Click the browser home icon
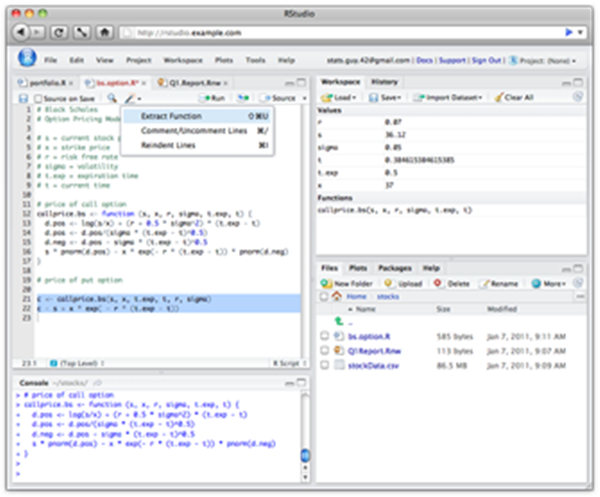The width and height of the screenshot is (600, 497). (x=104, y=32)
